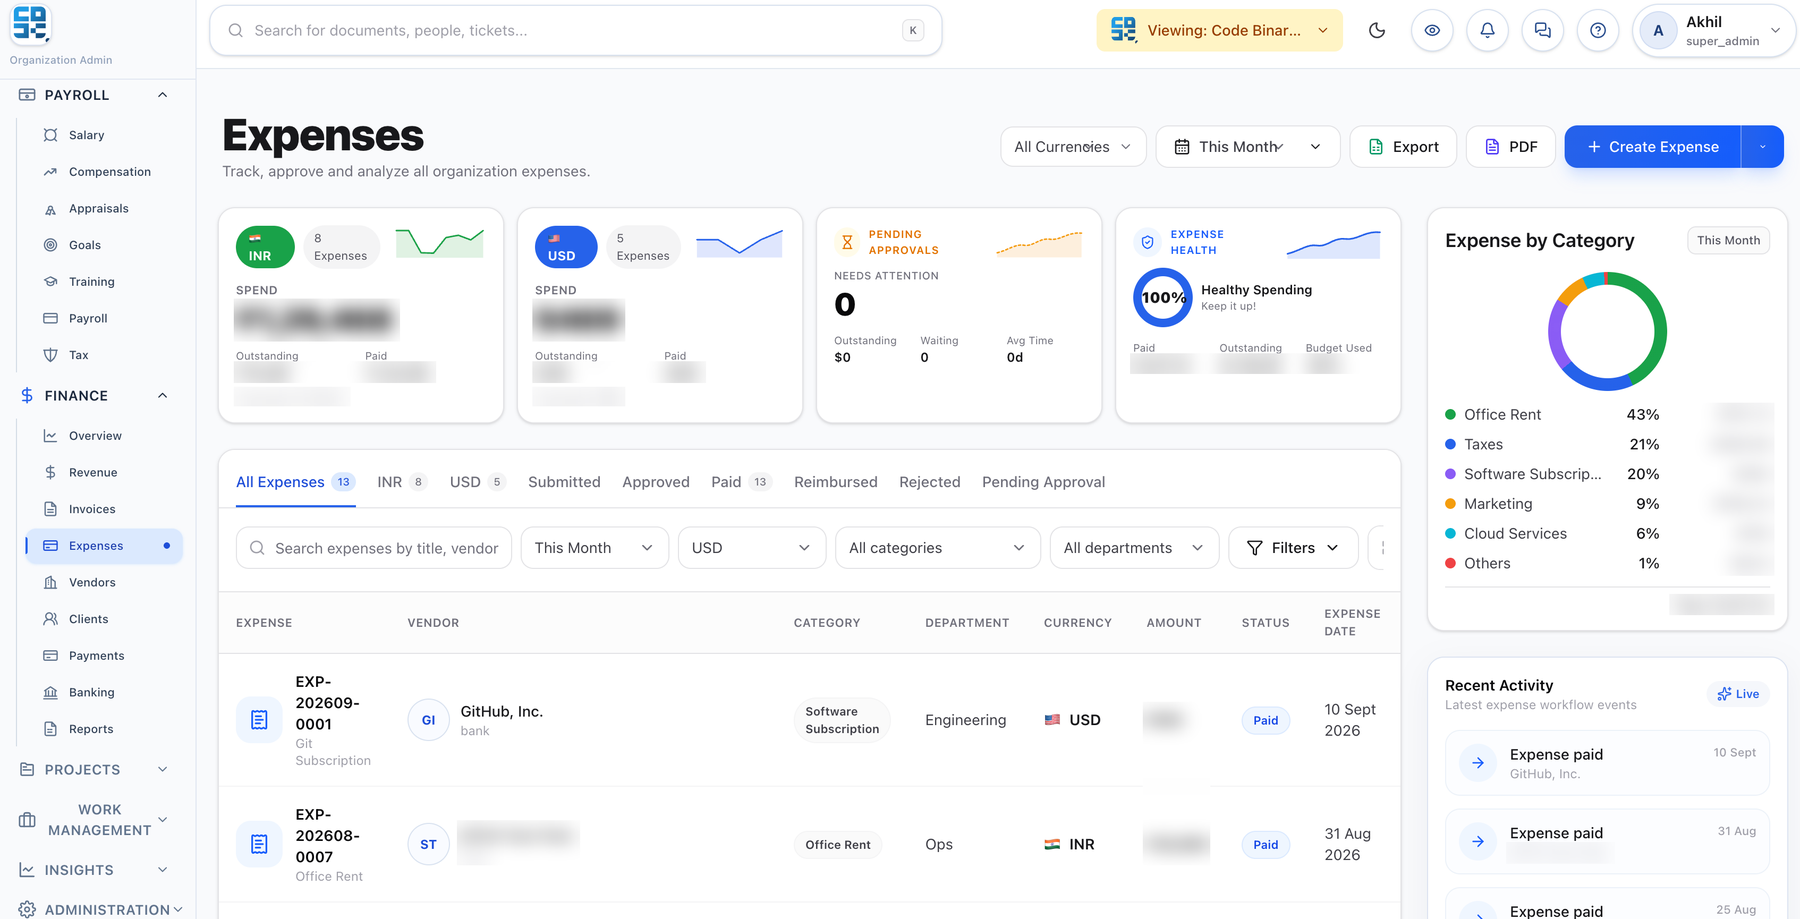
Task: Open notifications bell icon
Action: 1487,30
